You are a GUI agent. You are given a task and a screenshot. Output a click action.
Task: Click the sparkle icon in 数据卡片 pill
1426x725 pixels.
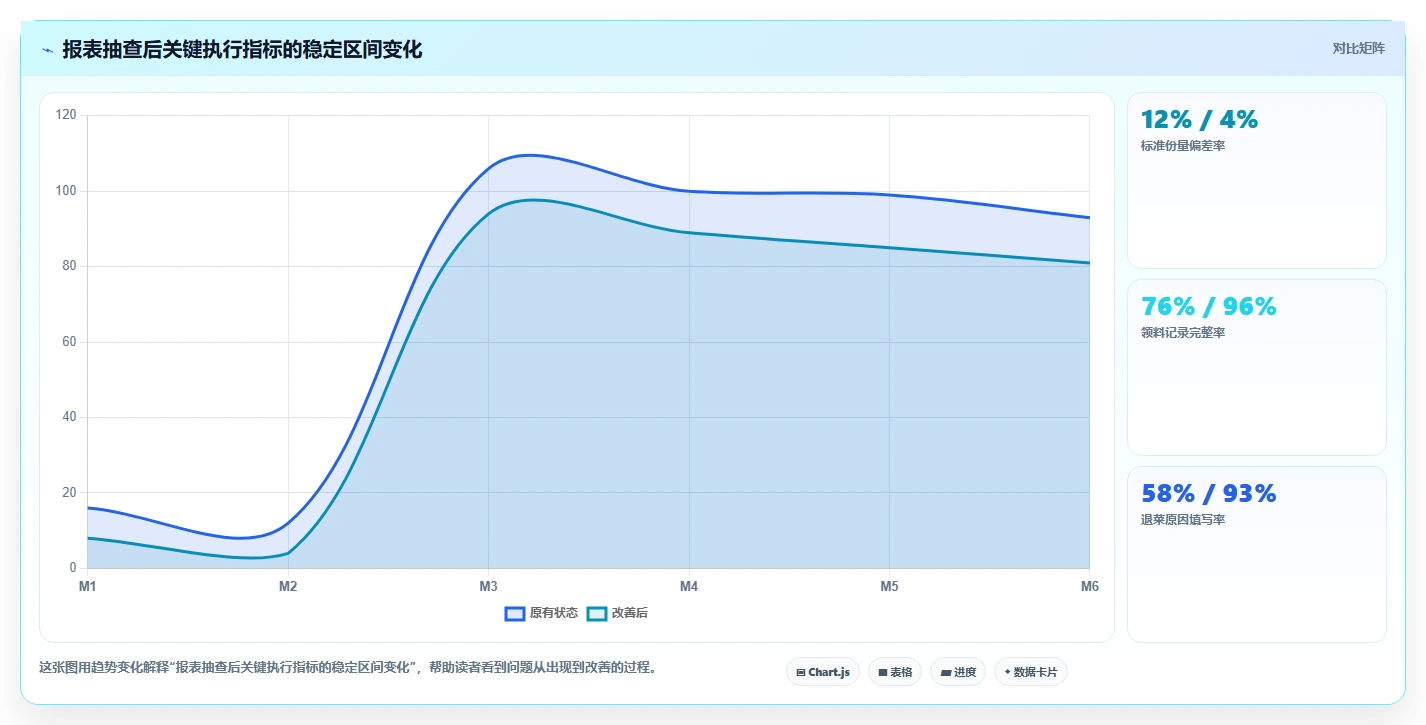pyautogui.click(x=1007, y=673)
